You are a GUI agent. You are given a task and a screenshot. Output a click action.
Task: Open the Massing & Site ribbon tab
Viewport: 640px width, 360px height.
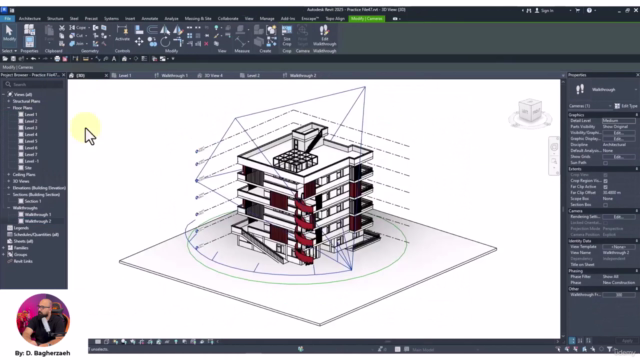click(x=198, y=19)
